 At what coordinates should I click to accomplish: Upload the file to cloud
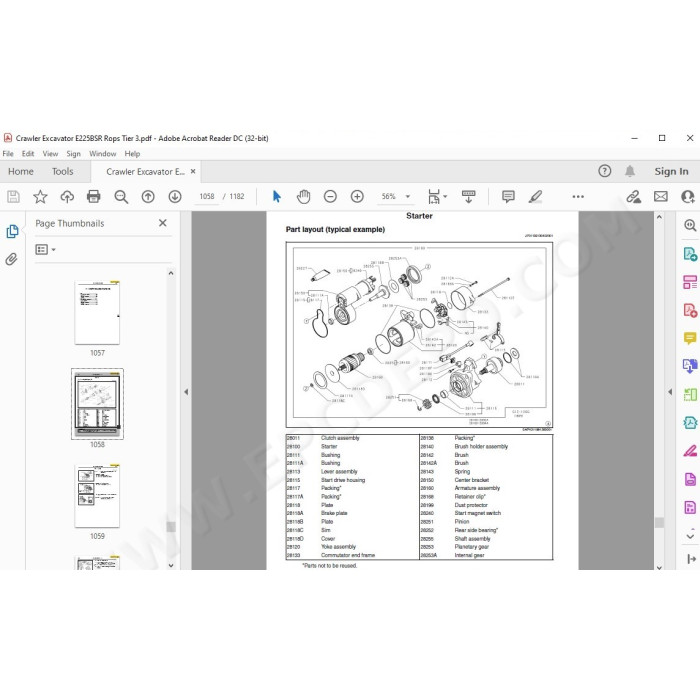pyautogui.click(x=67, y=196)
